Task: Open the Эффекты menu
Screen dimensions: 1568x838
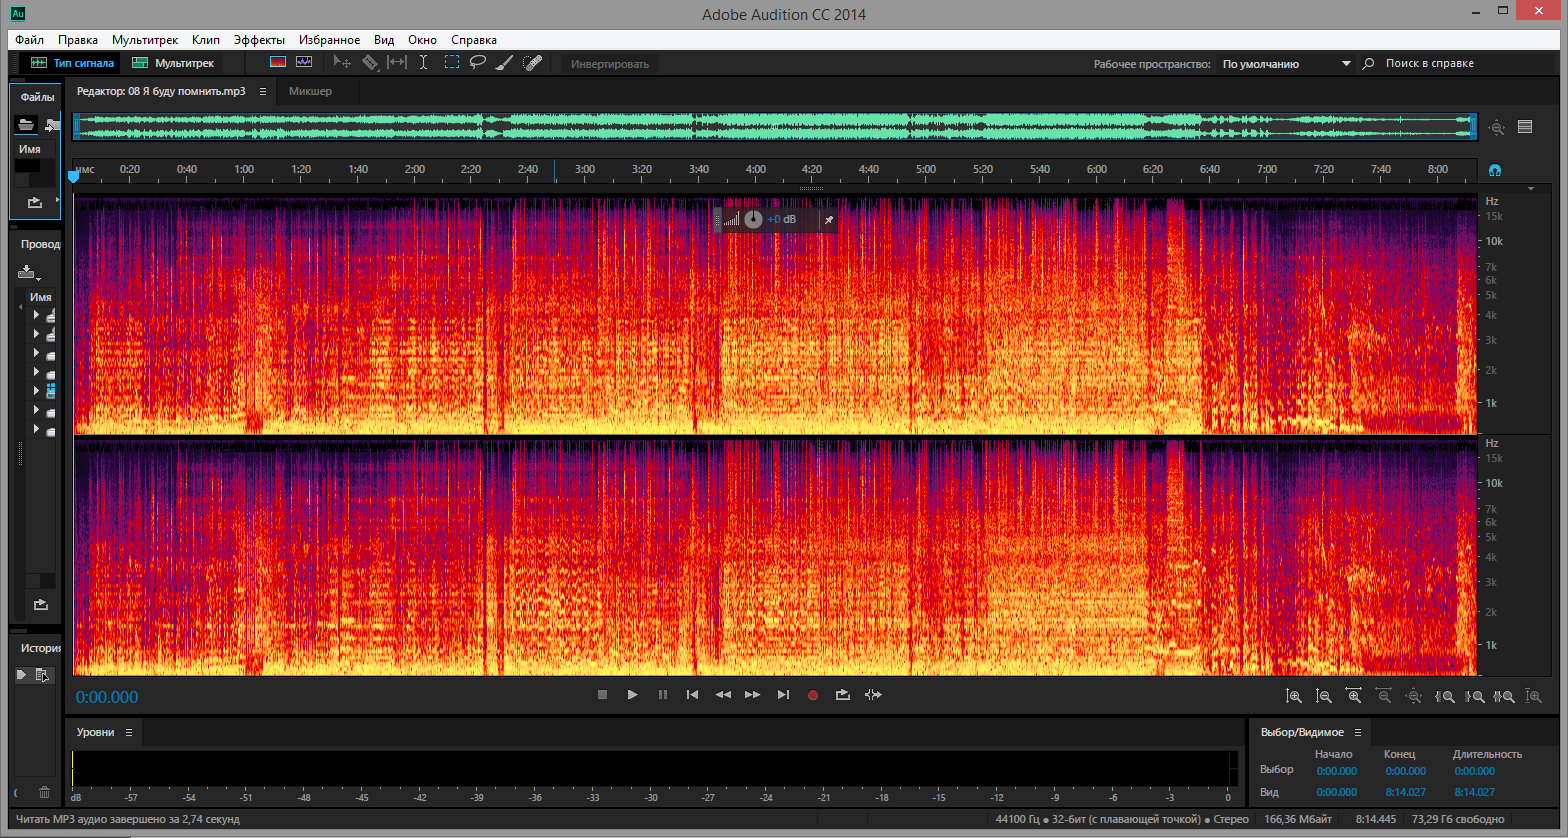Action: [259, 40]
